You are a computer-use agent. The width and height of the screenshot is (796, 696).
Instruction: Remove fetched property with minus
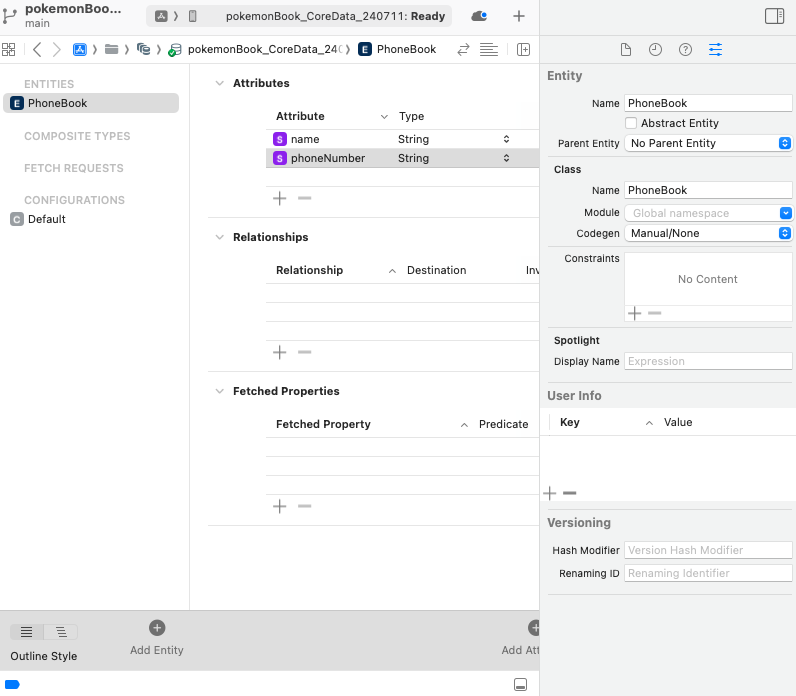pyautogui.click(x=305, y=506)
